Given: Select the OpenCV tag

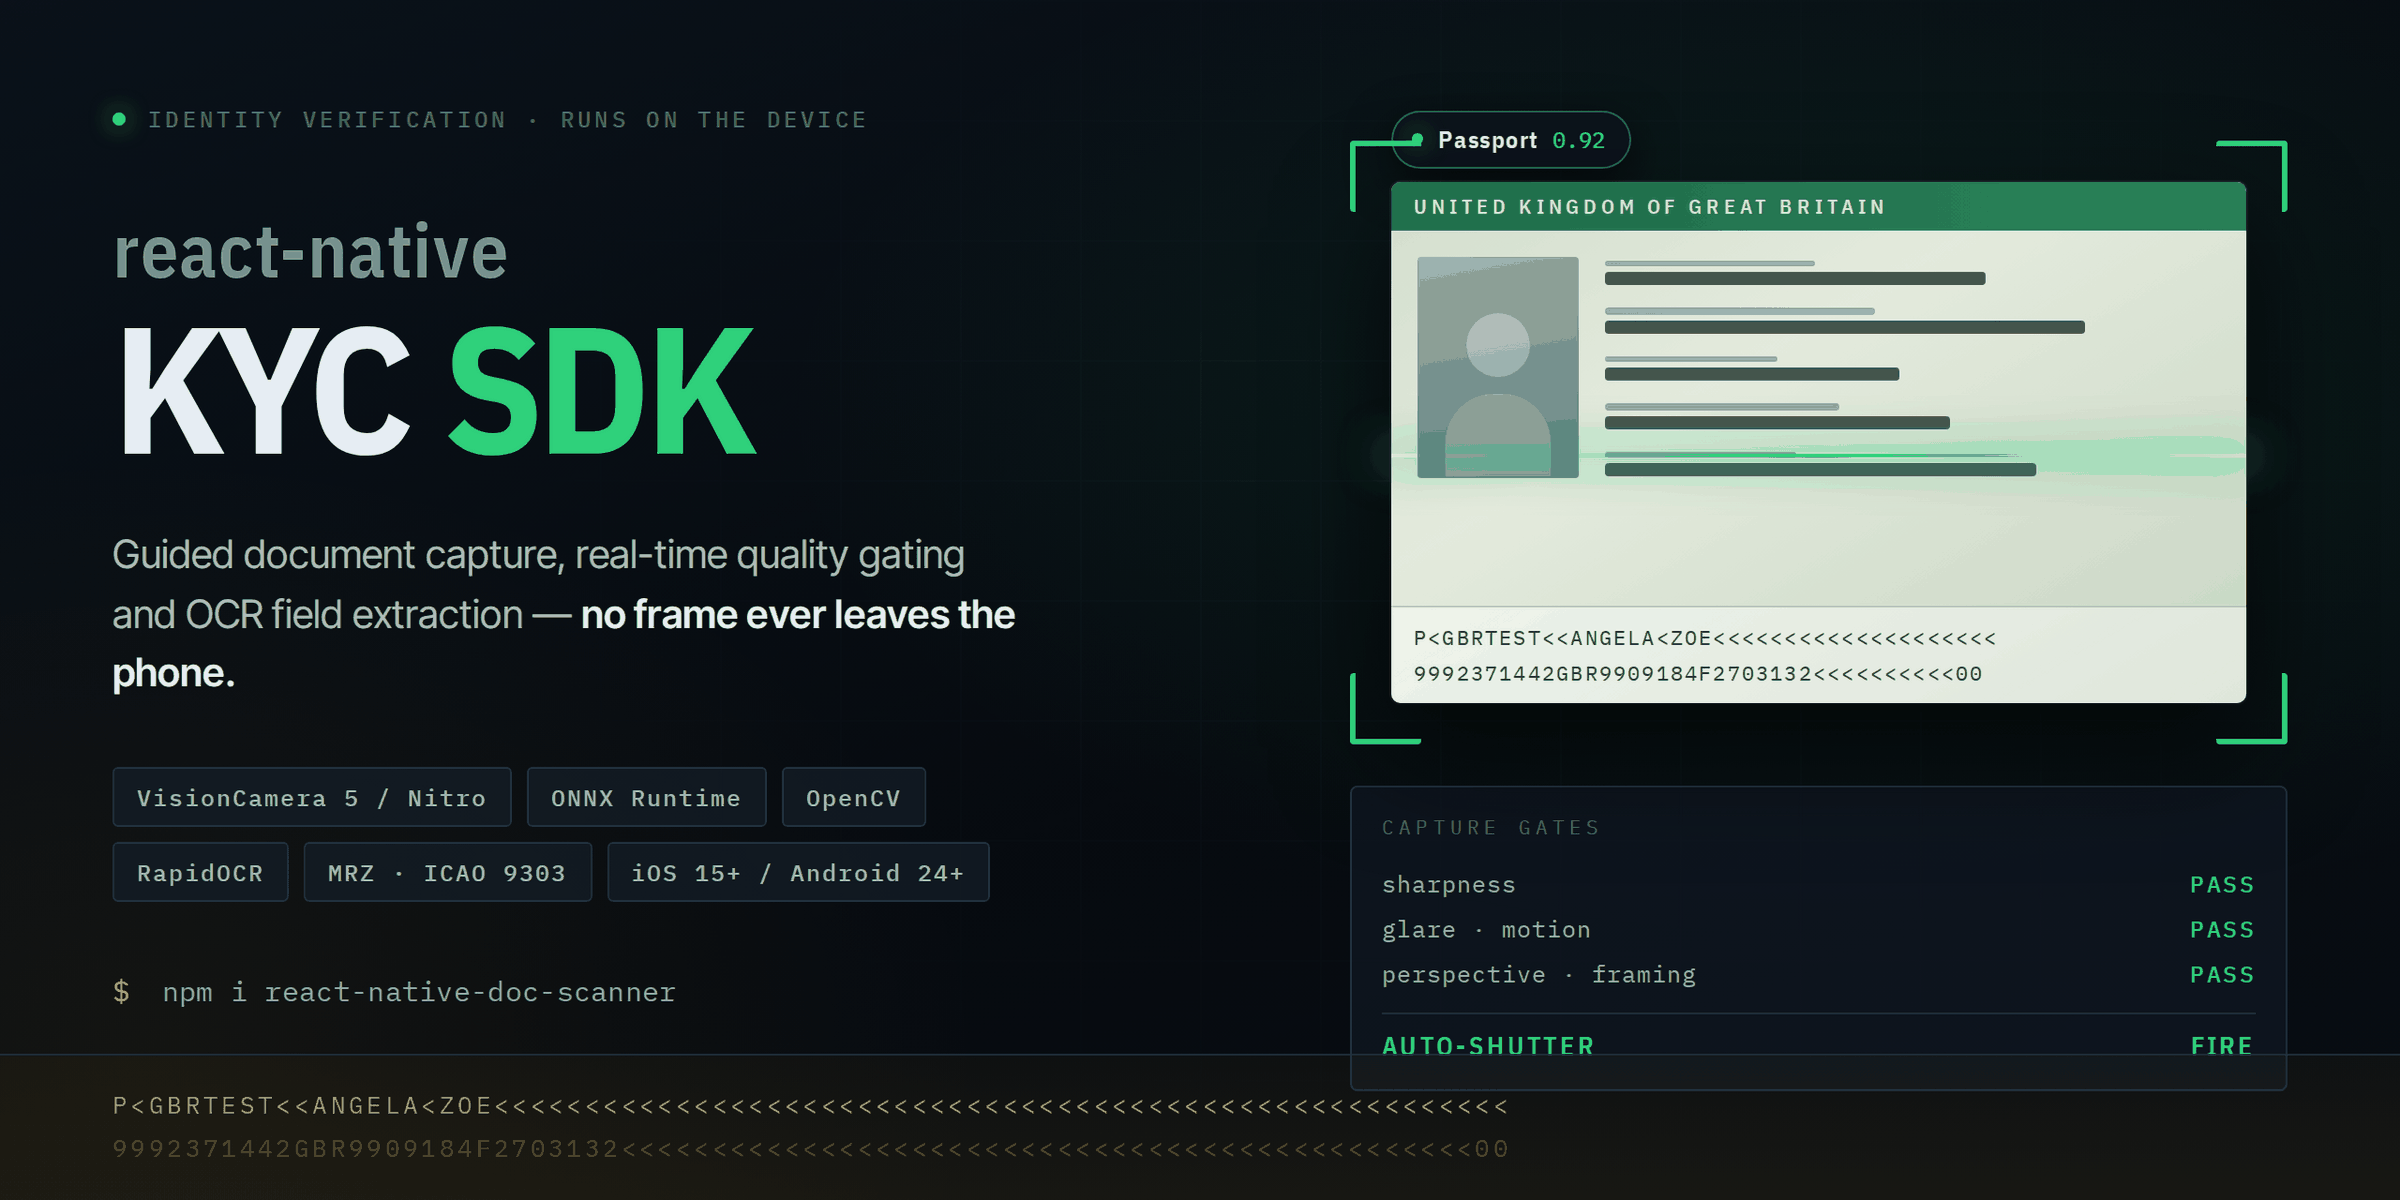Looking at the screenshot, I should (853, 797).
